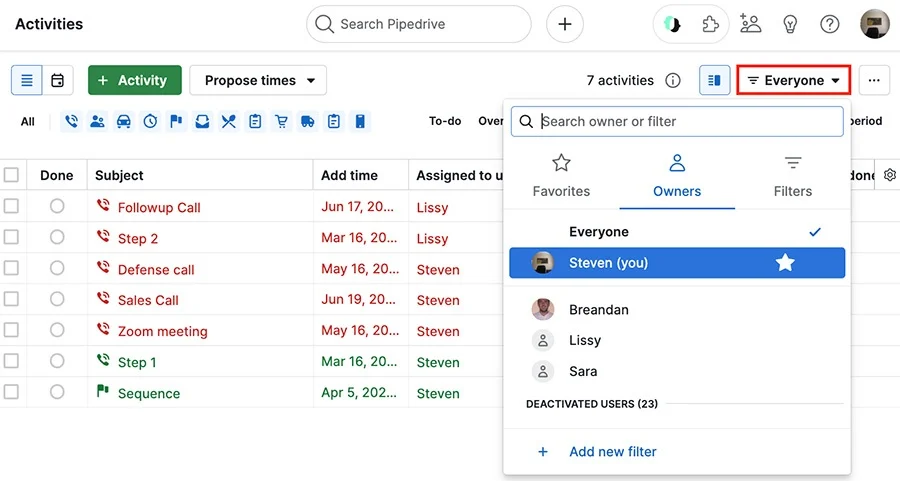Filter activities by the call phone icon
The width and height of the screenshot is (900, 481).
[71, 121]
